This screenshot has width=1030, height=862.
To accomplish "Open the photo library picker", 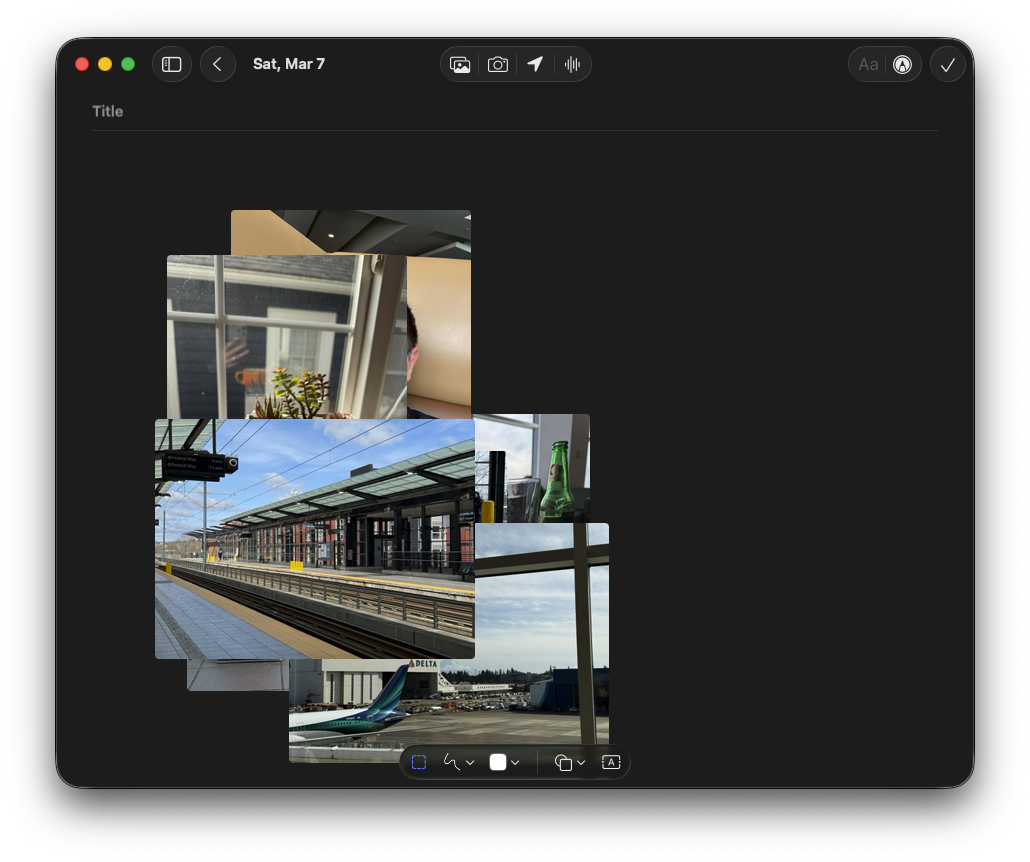I will coord(460,64).
